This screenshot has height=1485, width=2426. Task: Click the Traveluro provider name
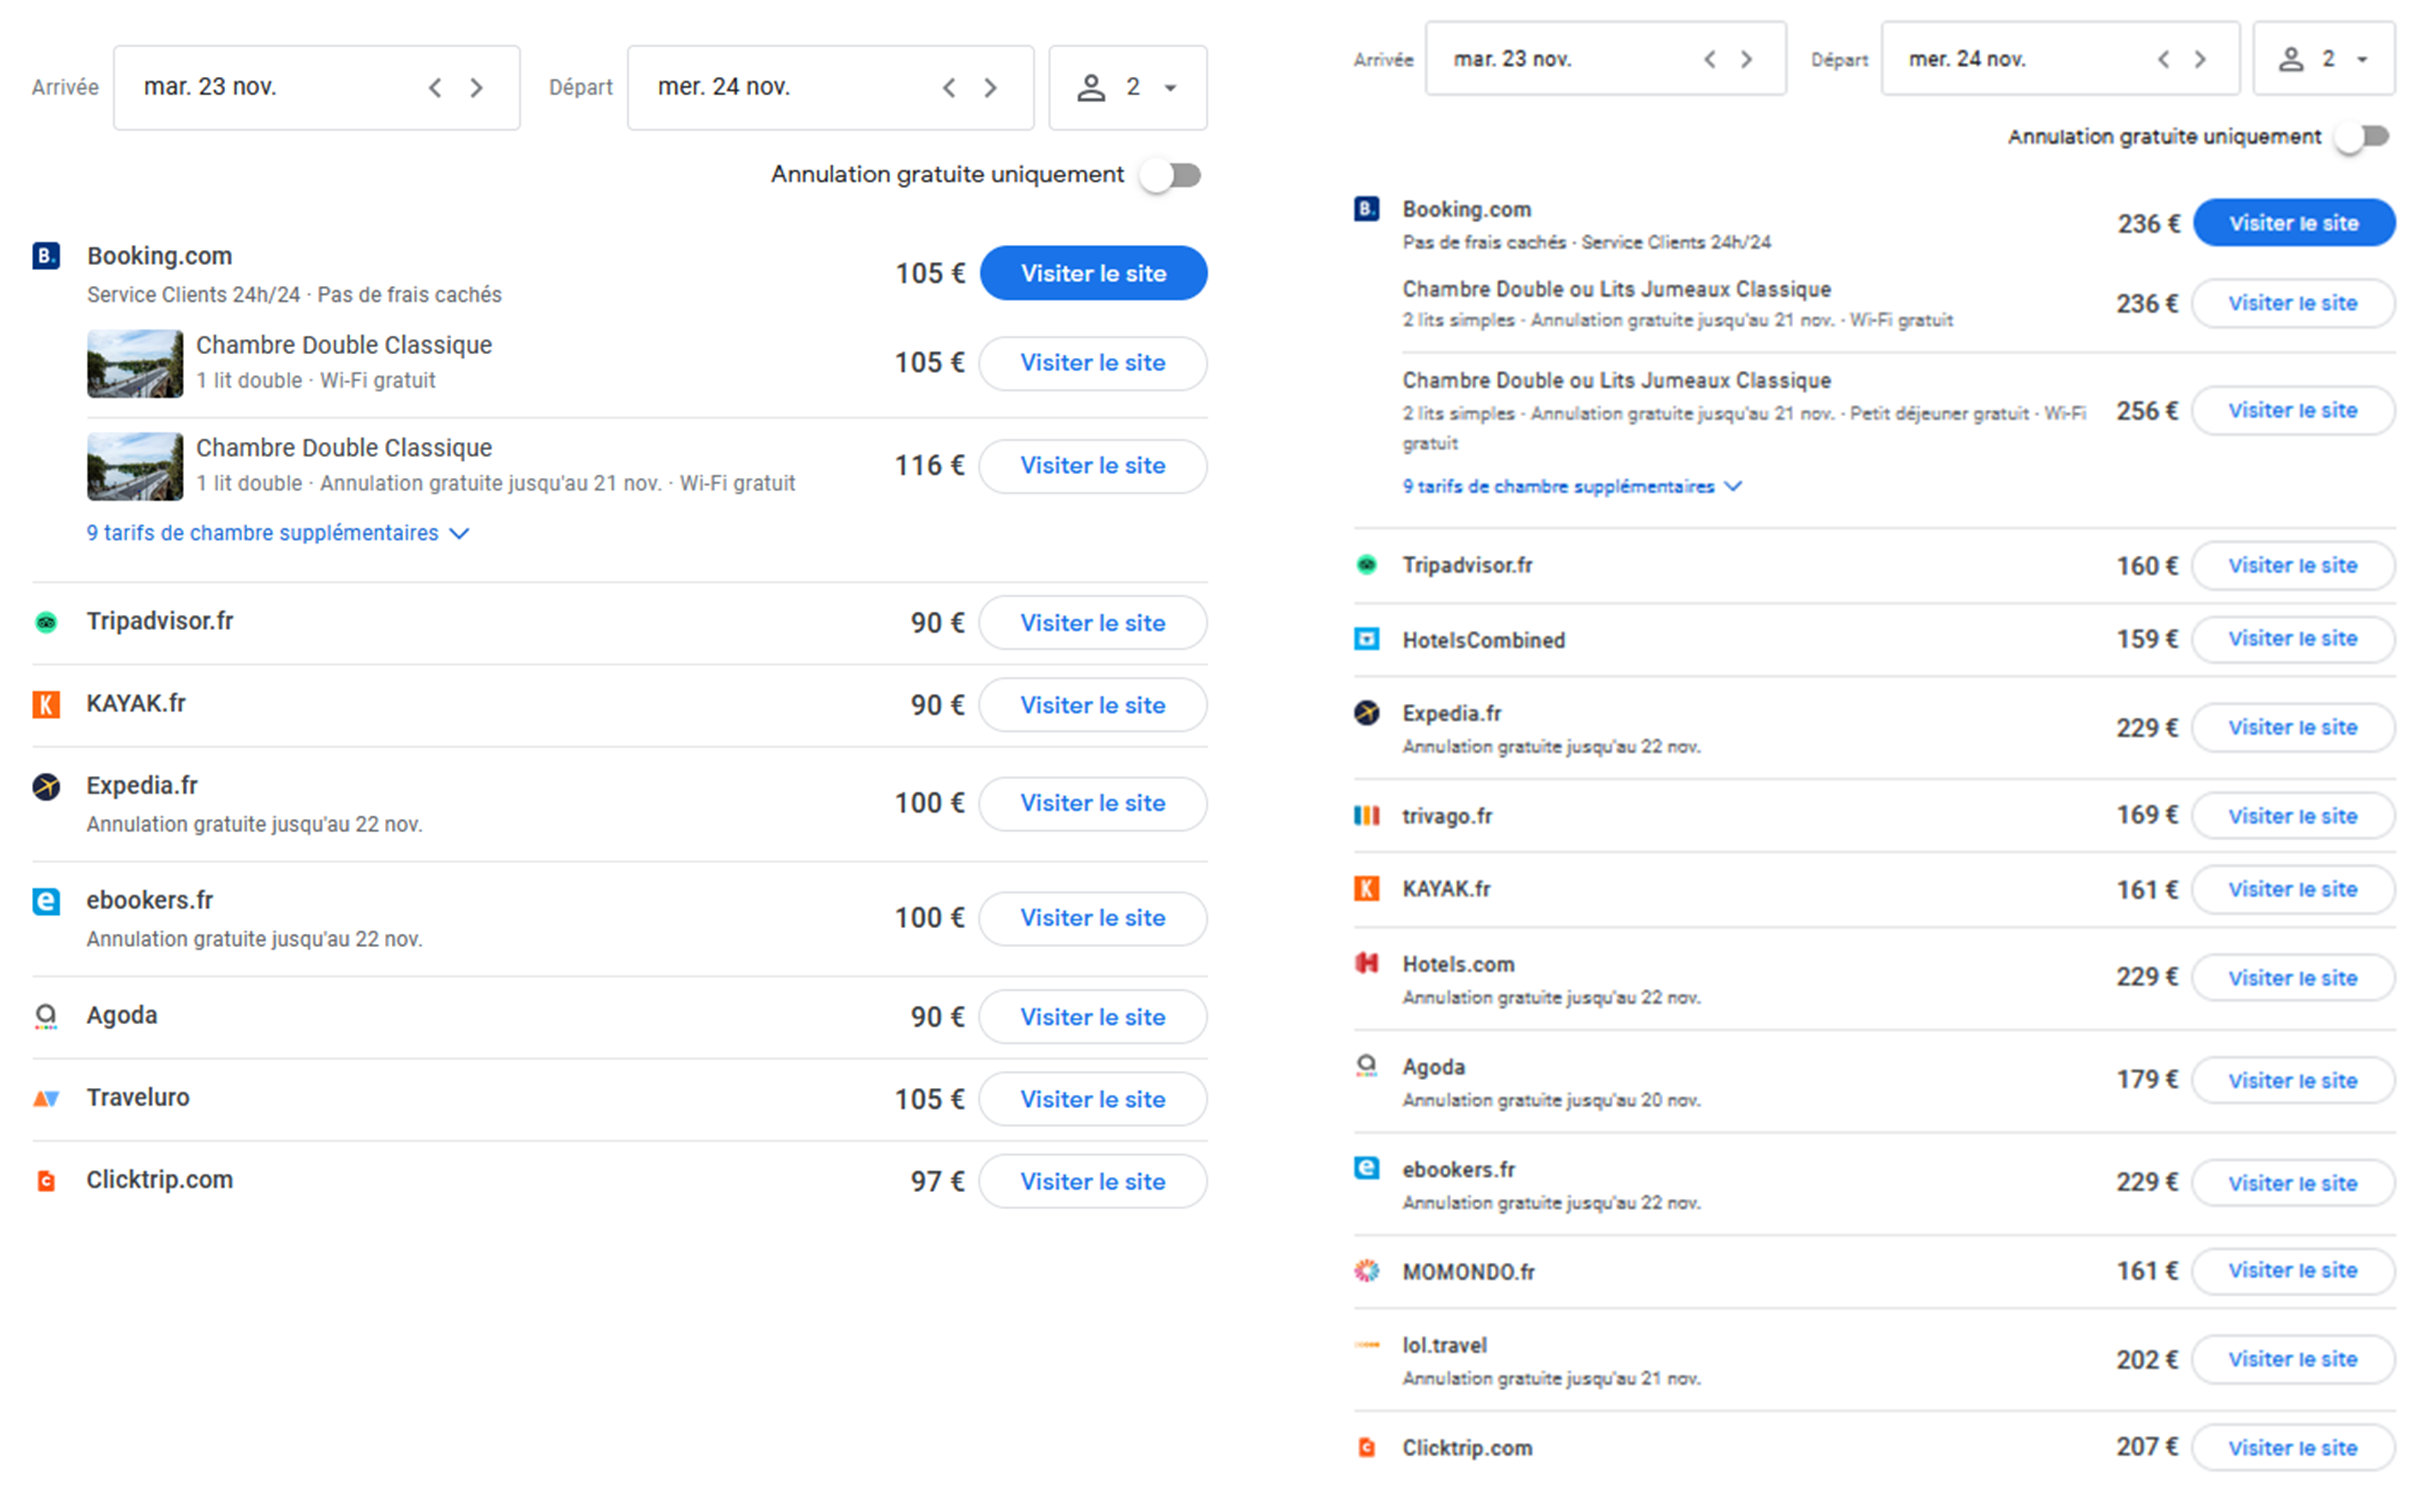[138, 1098]
